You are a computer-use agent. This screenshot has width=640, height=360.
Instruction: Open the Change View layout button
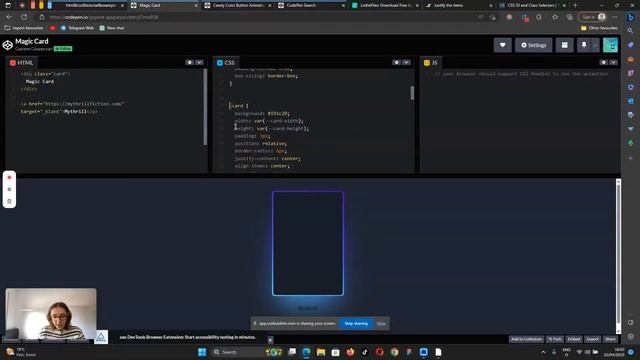tap(564, 45)
